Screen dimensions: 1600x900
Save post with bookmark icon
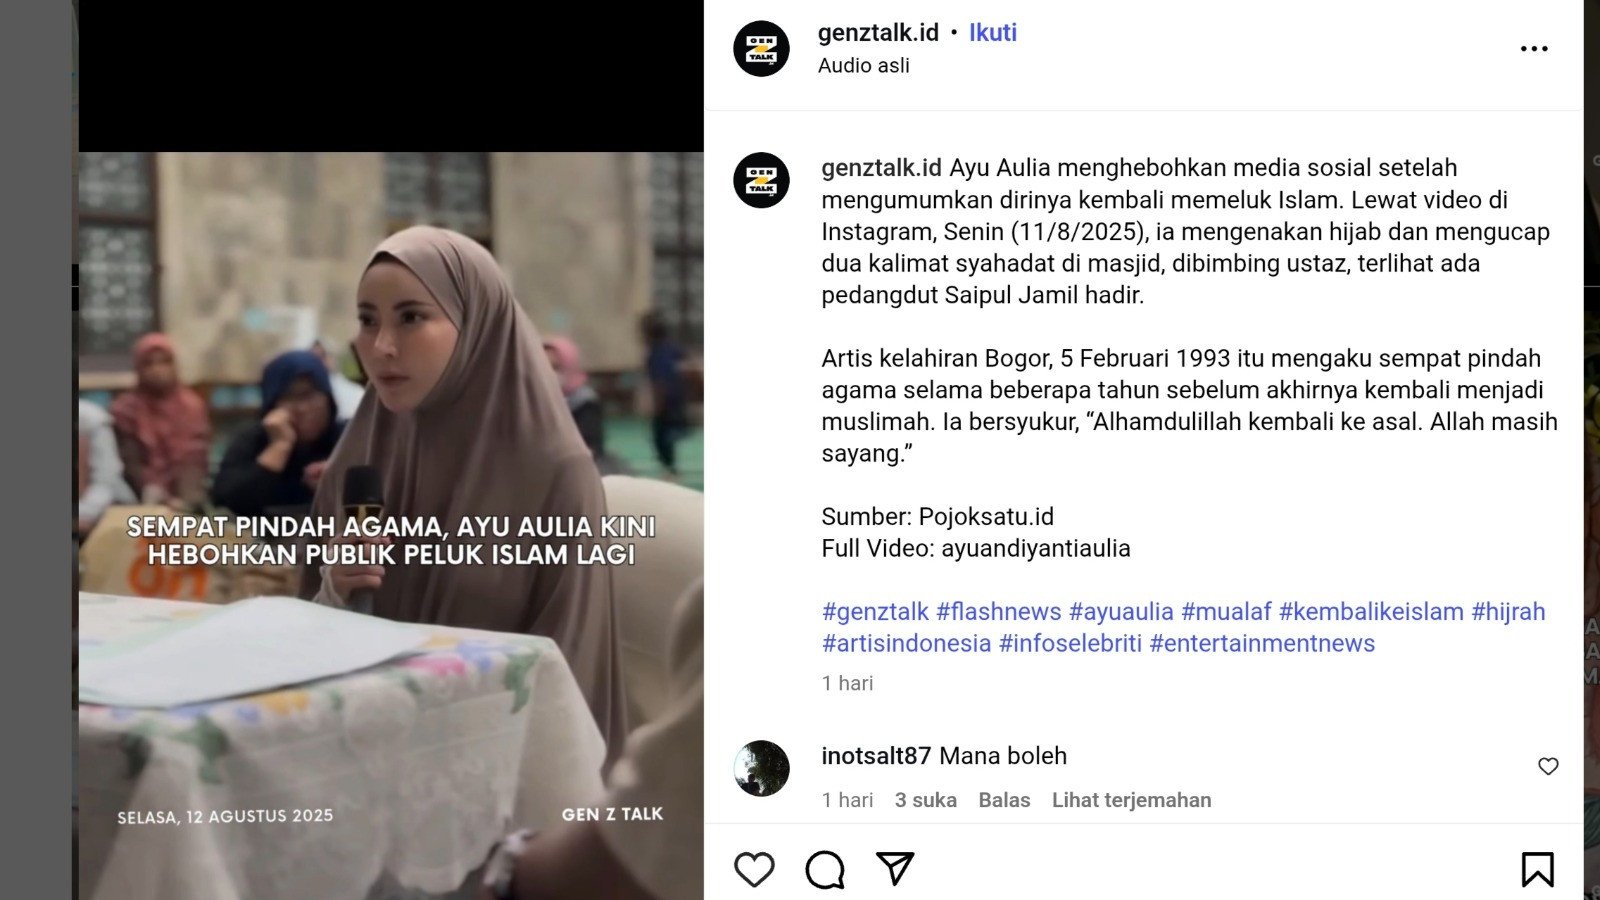pos(1537,869)
